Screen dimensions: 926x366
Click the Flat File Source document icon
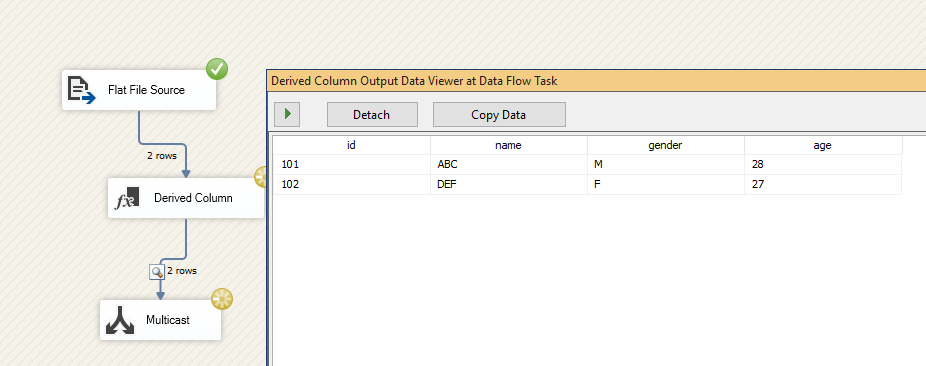point(81,90)
